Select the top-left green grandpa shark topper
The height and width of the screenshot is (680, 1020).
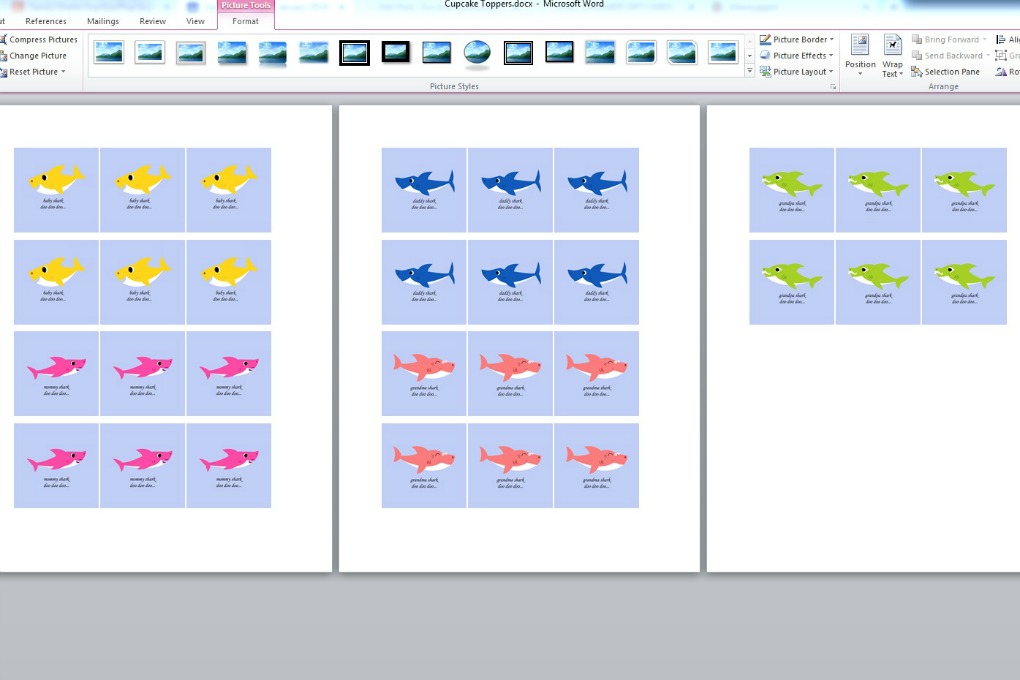pos(792,189)
